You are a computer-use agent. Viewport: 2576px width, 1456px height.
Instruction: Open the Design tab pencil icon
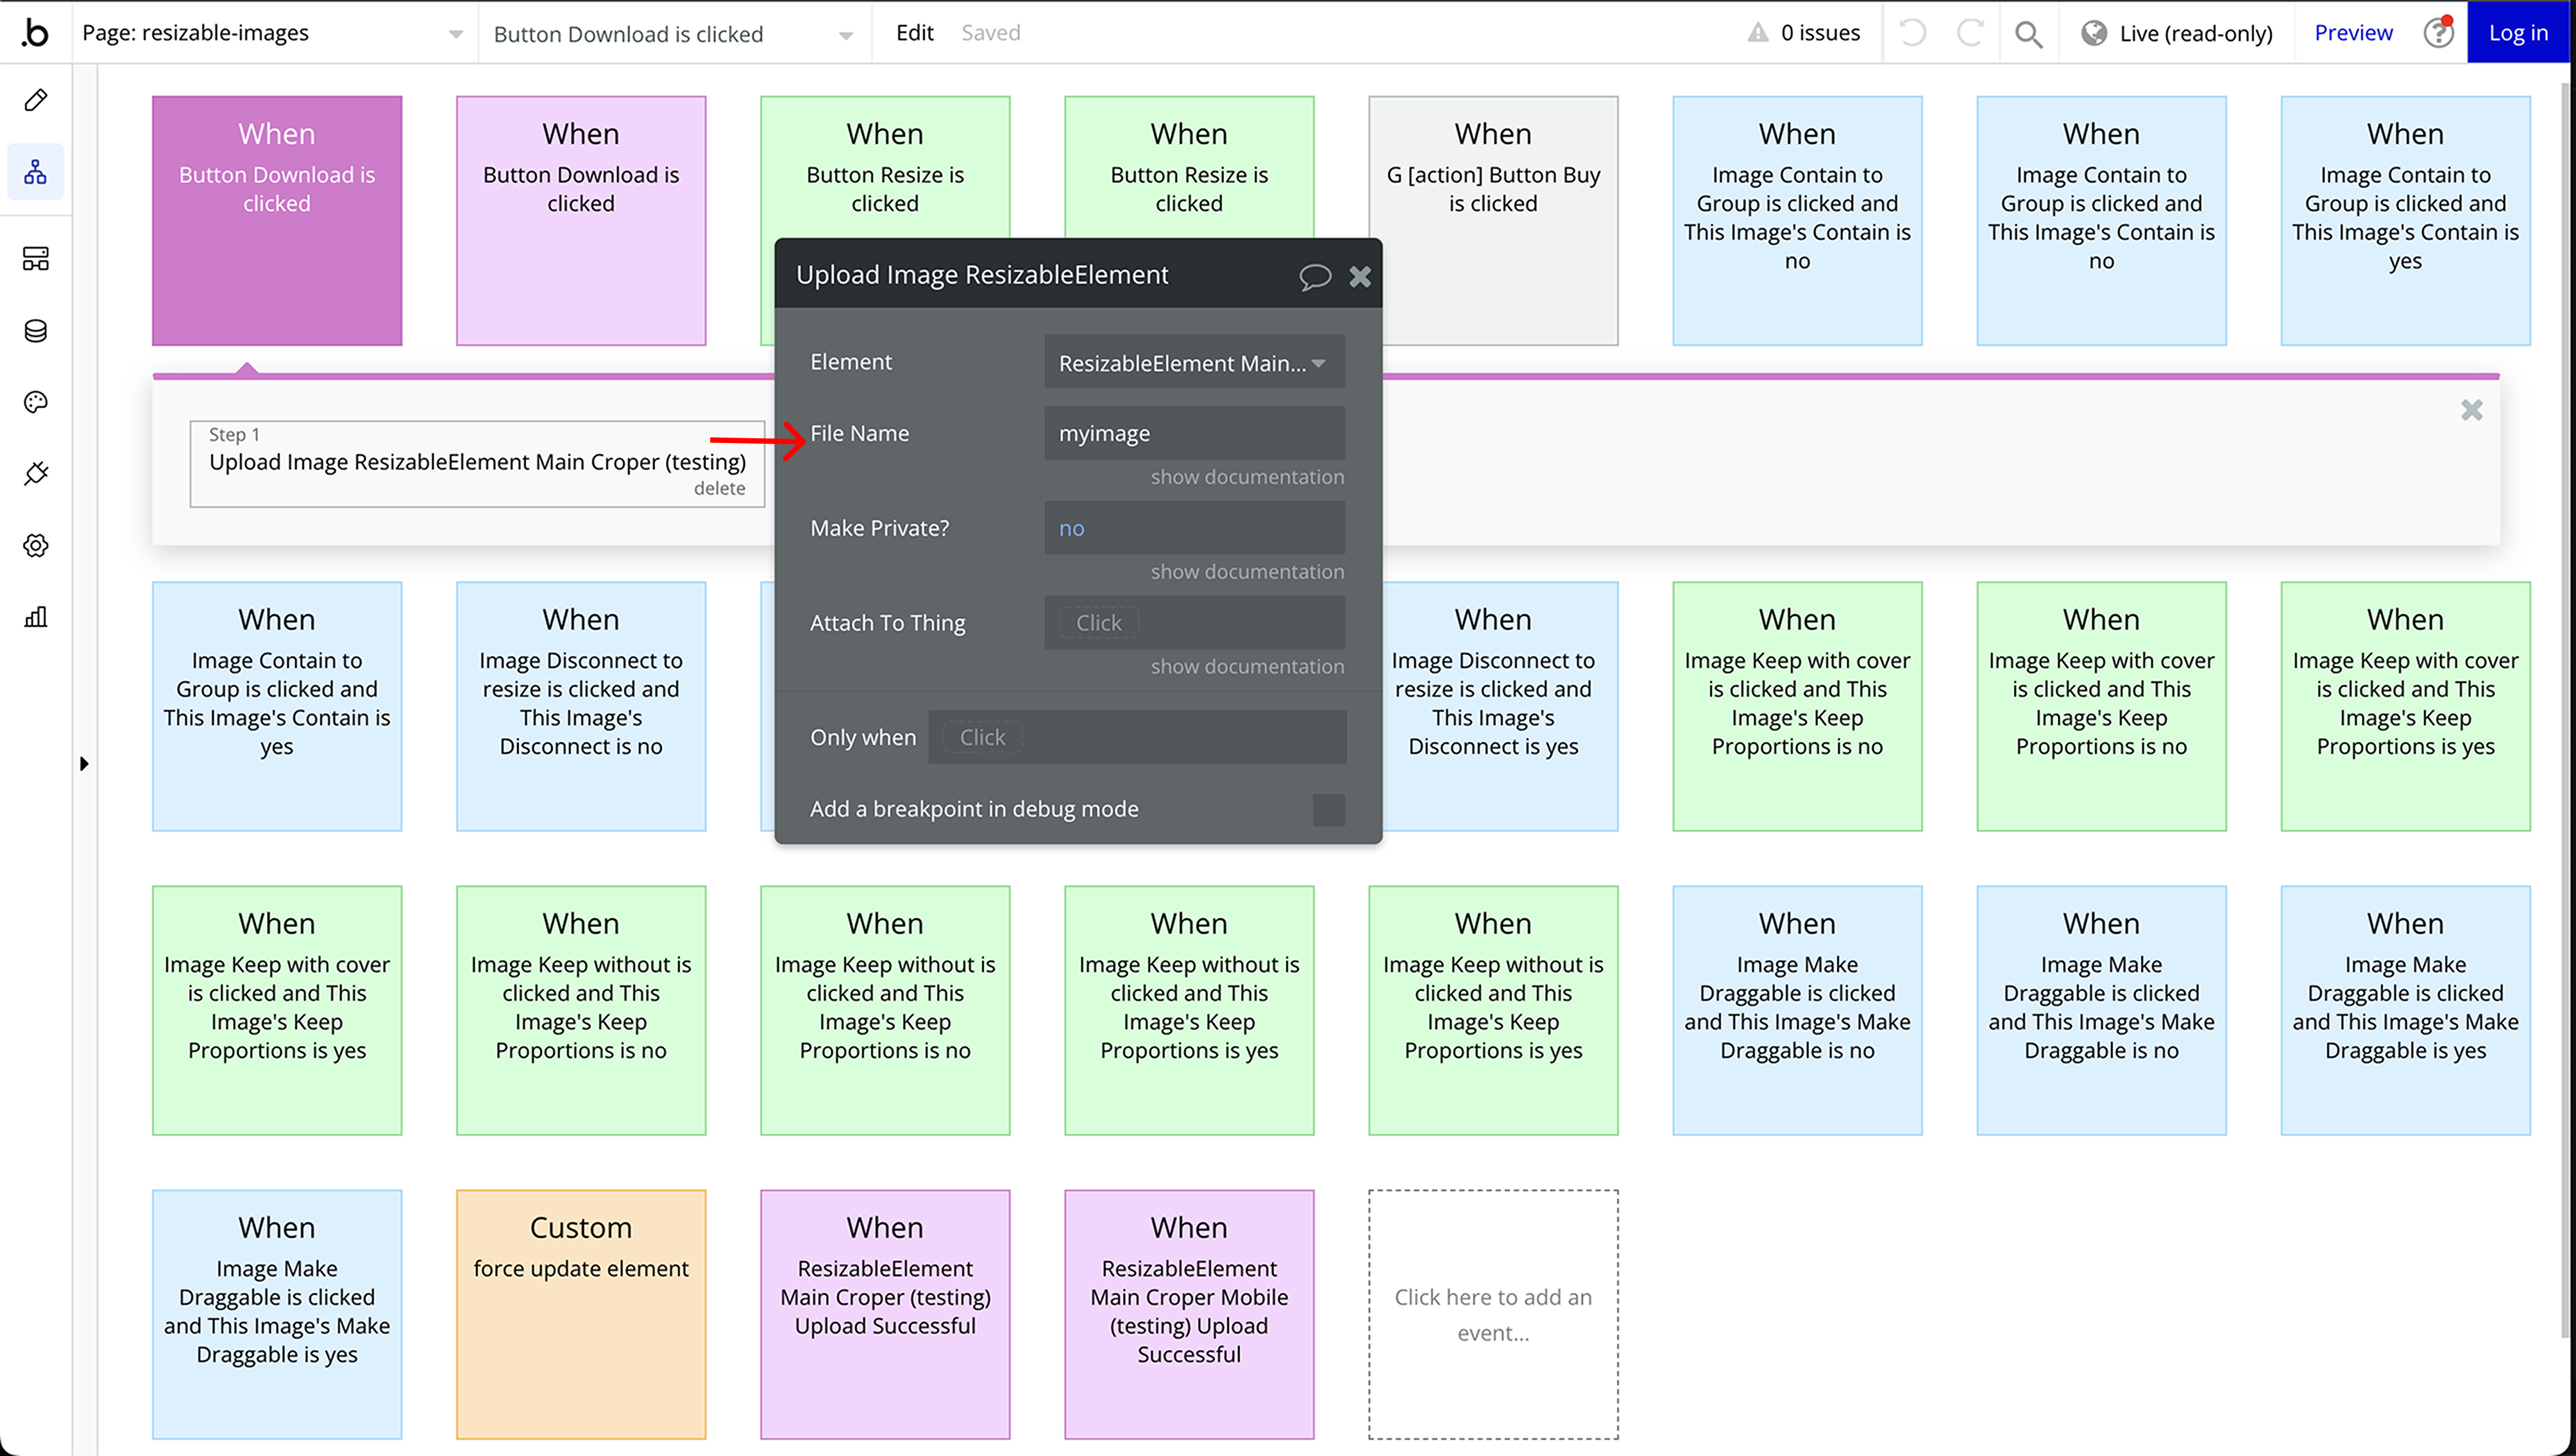pyautogui.click(x=36, y=100)
